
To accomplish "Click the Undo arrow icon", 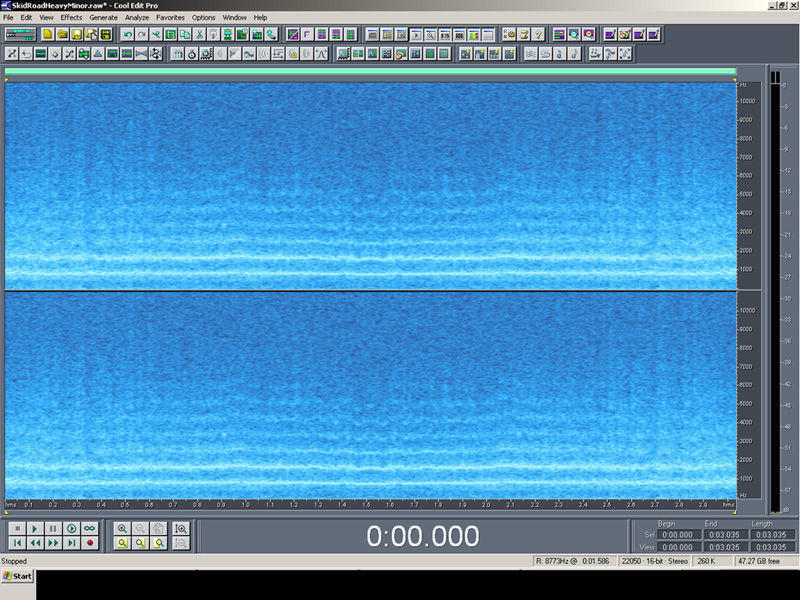I will click(128, 34).
